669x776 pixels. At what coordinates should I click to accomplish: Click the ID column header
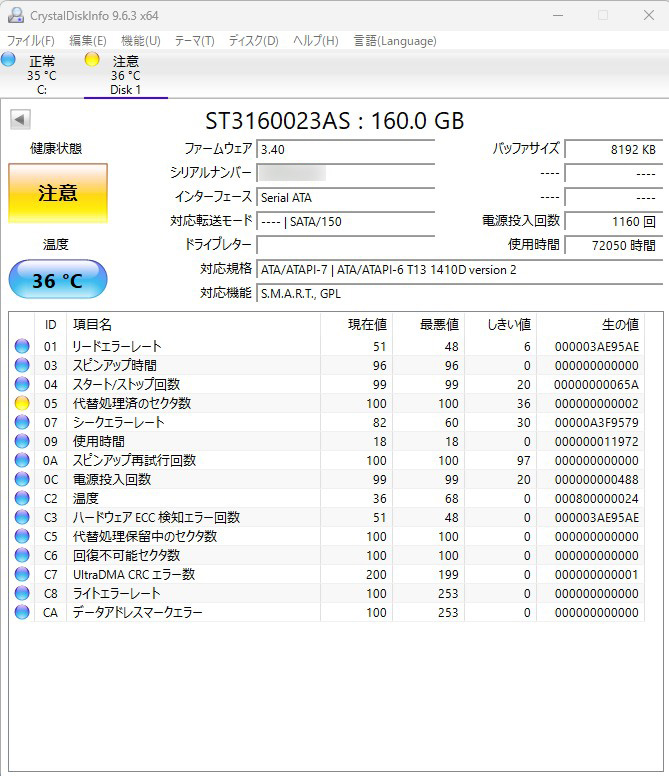[50, 325]
